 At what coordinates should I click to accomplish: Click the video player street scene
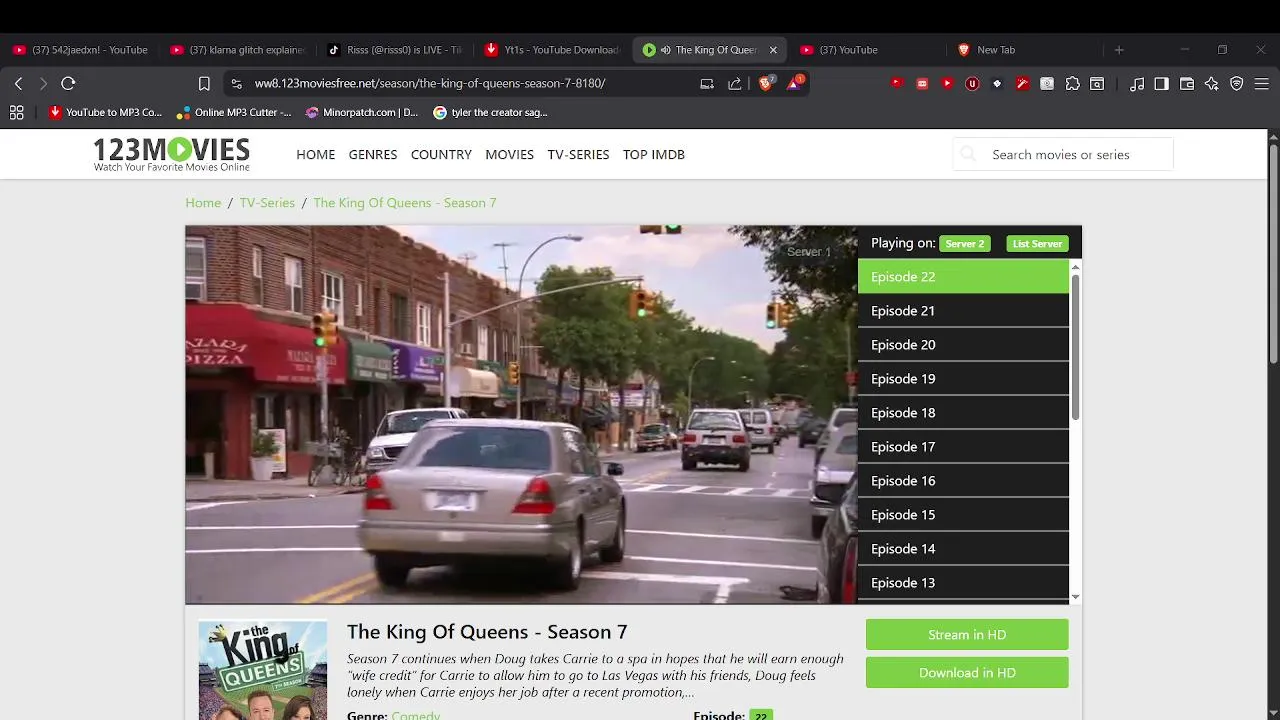pyautogui.click(x=521, y=414)
